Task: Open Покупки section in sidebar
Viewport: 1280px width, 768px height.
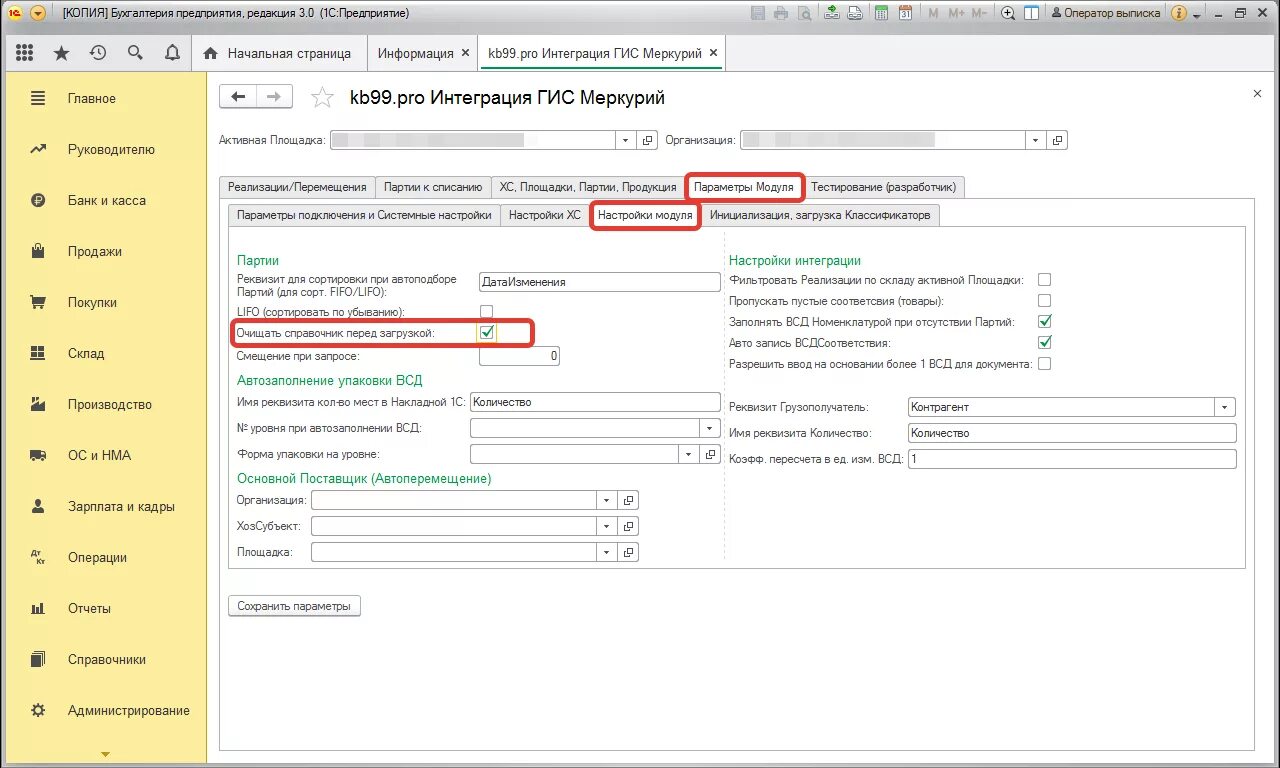Action: tap(92, 302)
